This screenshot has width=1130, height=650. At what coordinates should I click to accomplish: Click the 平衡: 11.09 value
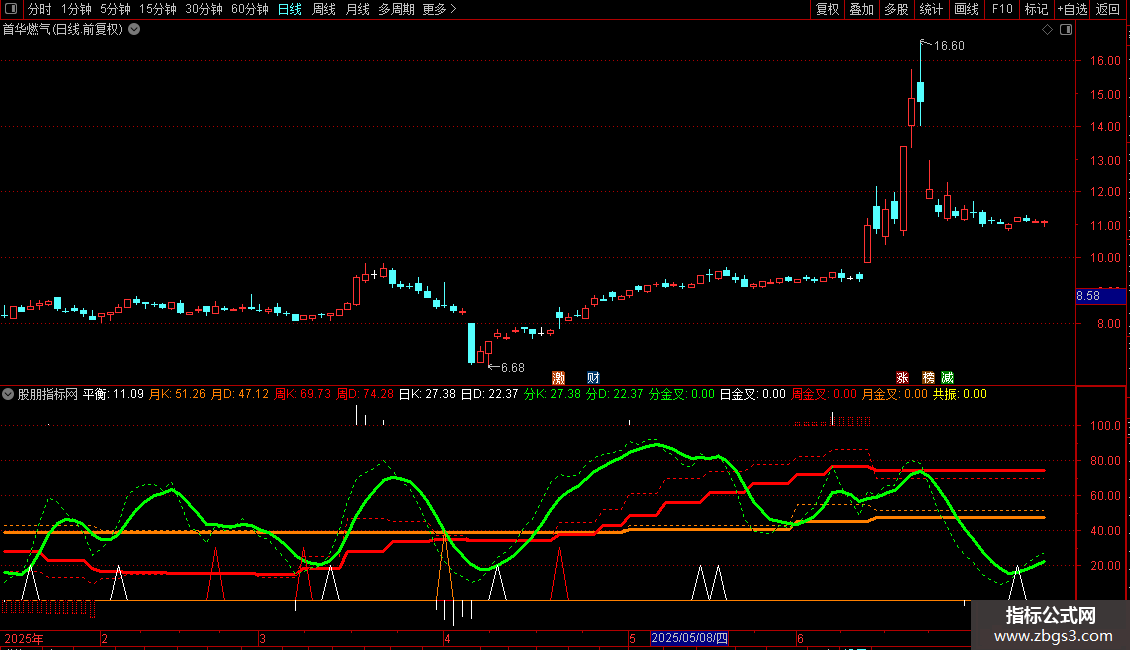coord(113,394)
